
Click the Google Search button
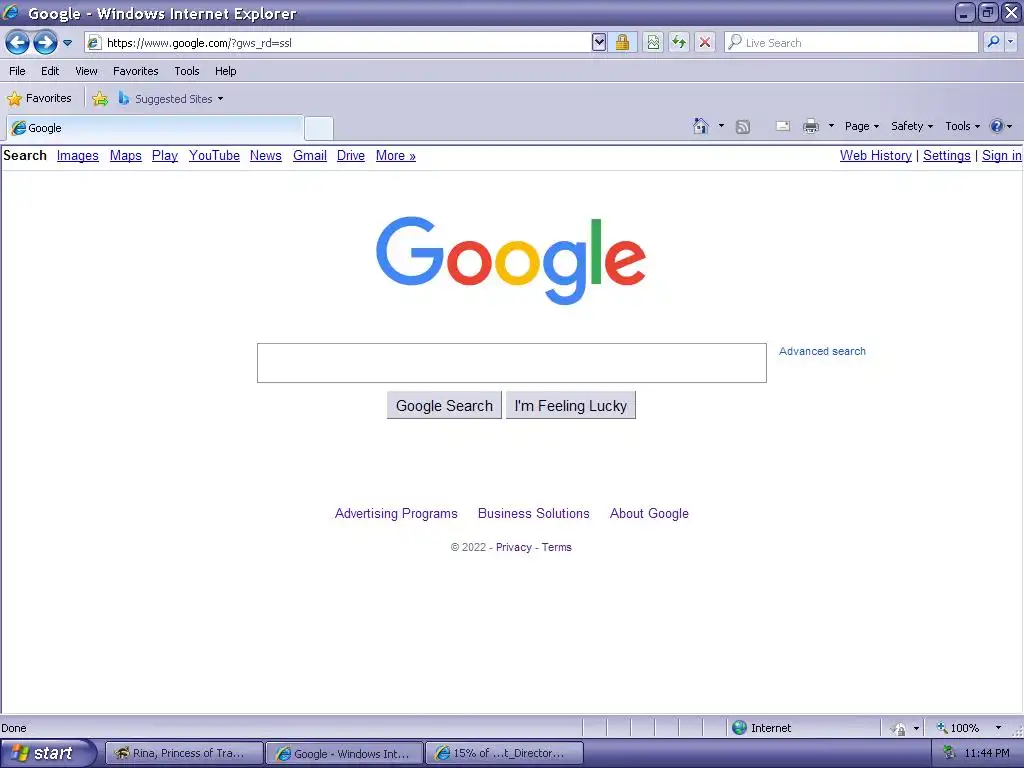(x=444, y=406)
